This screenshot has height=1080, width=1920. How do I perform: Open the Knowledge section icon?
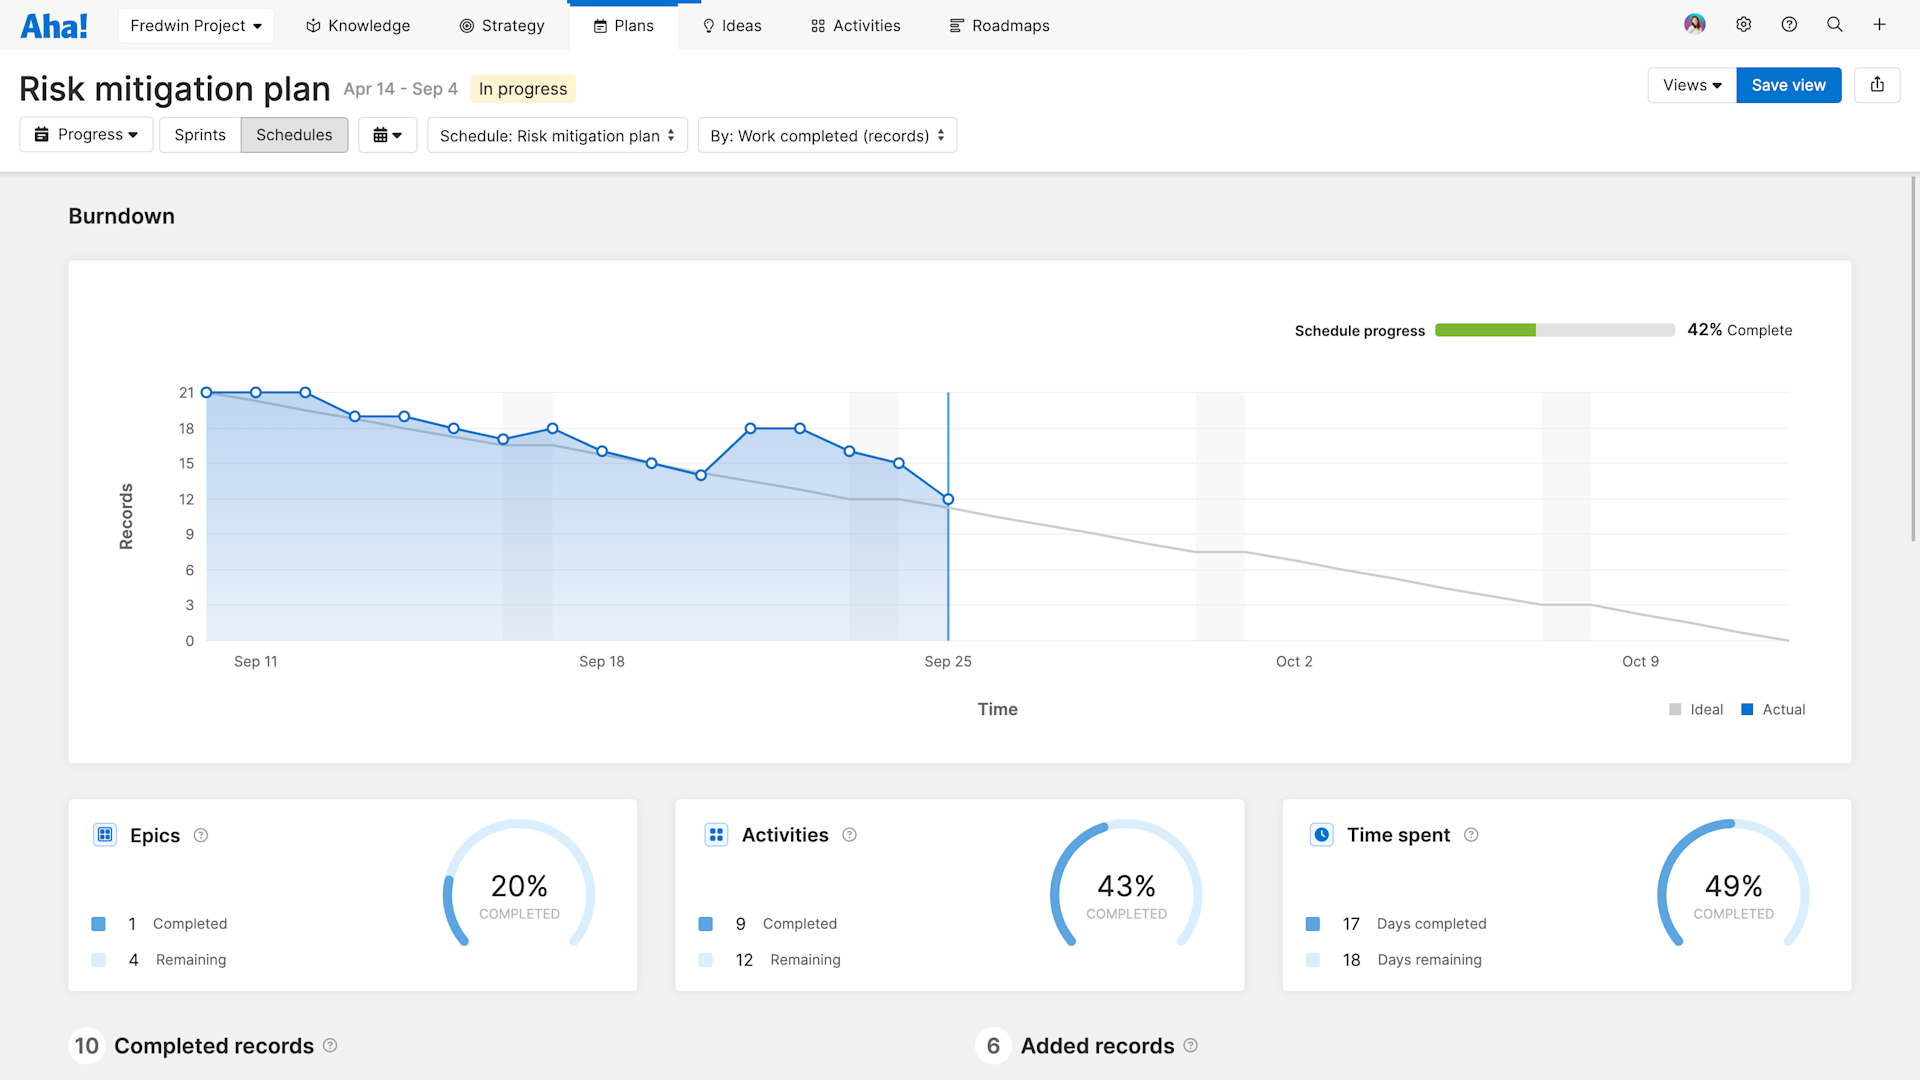click(313, 25)
